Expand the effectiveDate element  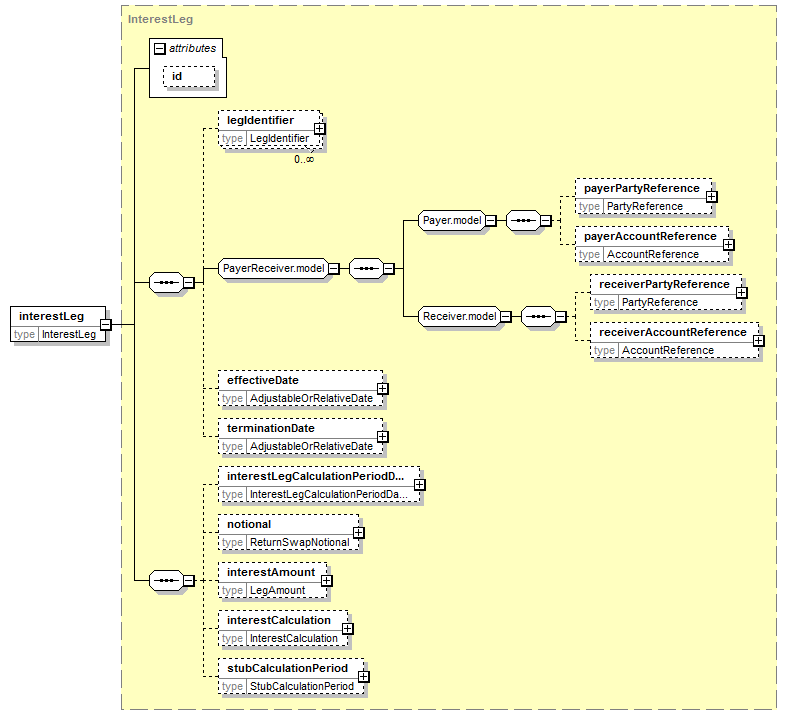point(382,389)
